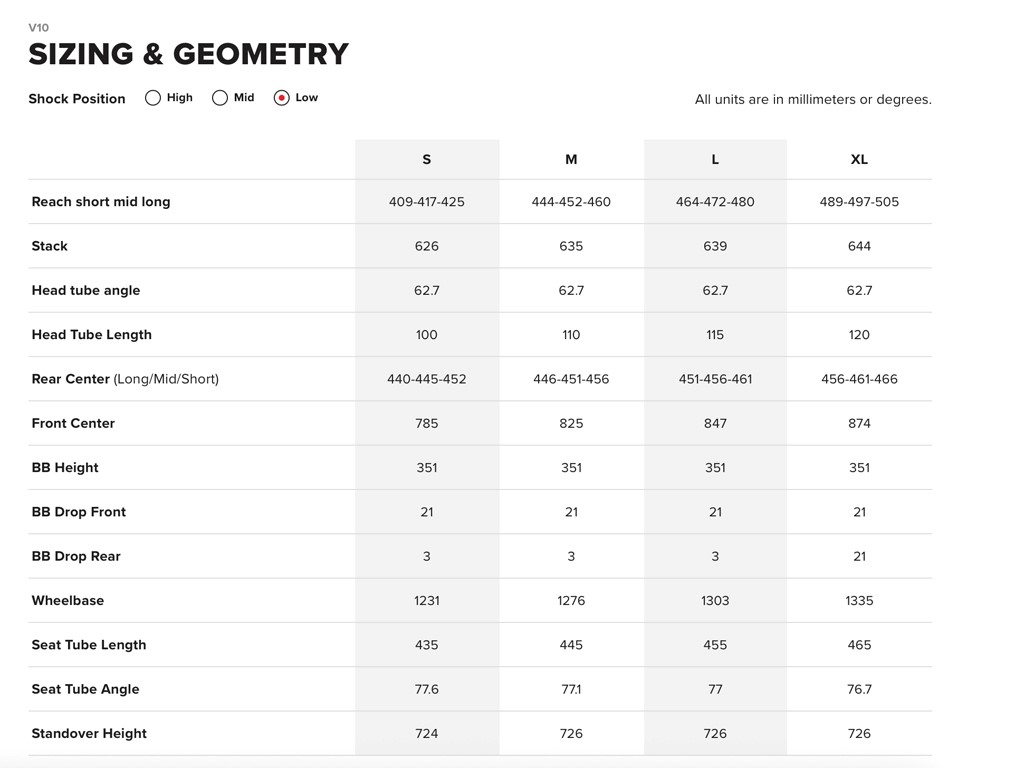Viewport: 1024px width, 768px height.
Task: Click the Shock Position label
Action: point(77,99)
